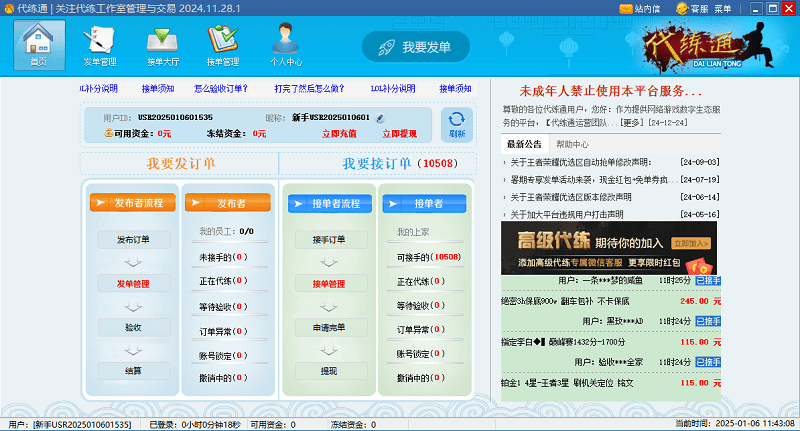Viewport: 800px width, 431px height.
Task: Click the 刷新 refresh icon
Action: (457, 124)
